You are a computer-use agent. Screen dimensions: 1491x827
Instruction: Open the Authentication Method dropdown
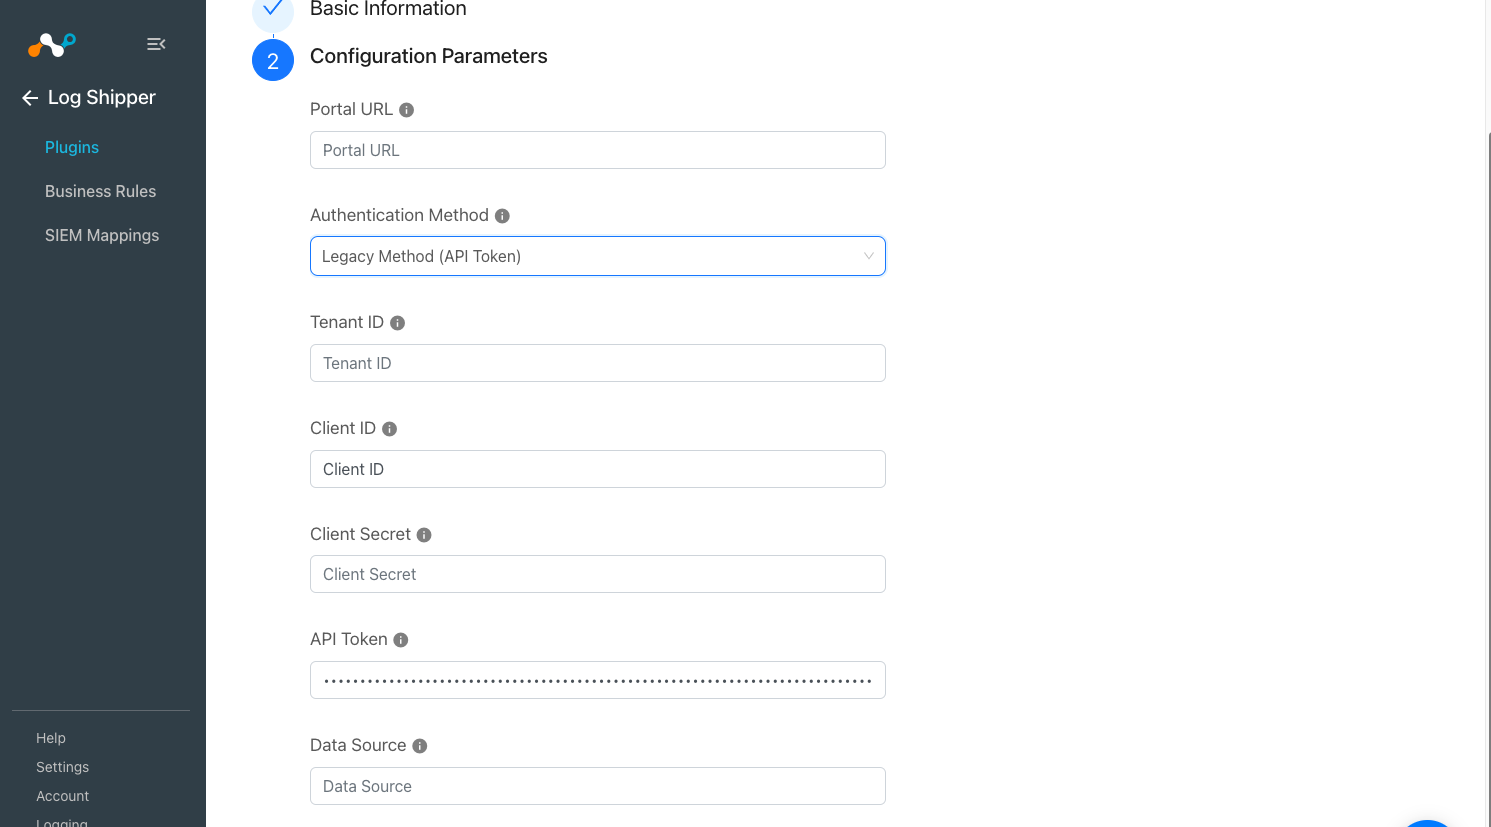[598, 256]
